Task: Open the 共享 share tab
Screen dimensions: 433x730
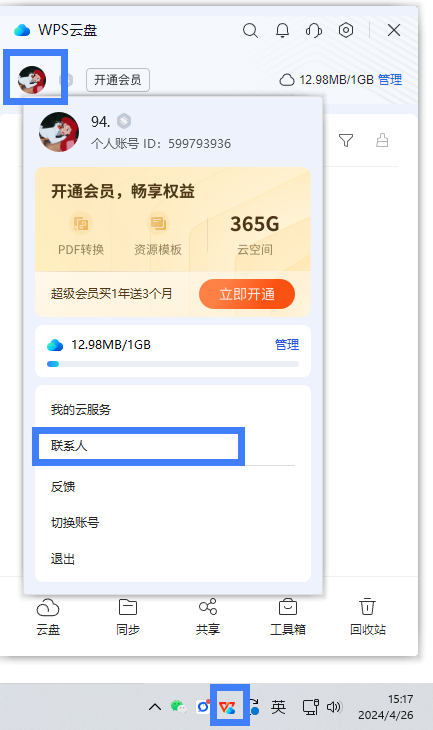Action: tap(208, 617)
